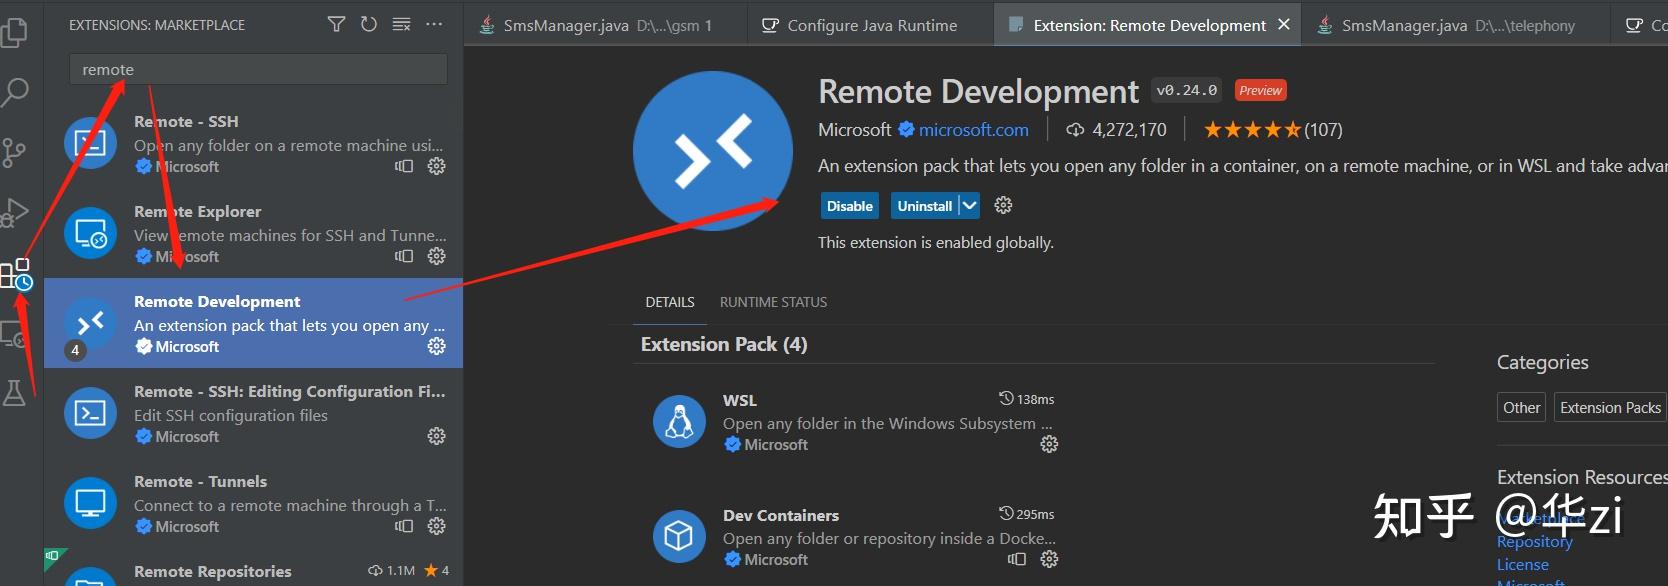Open manage gear for SSH Editing Configuration
The height and width of the screenshot is (586, 1668).
tap(436, 436)
